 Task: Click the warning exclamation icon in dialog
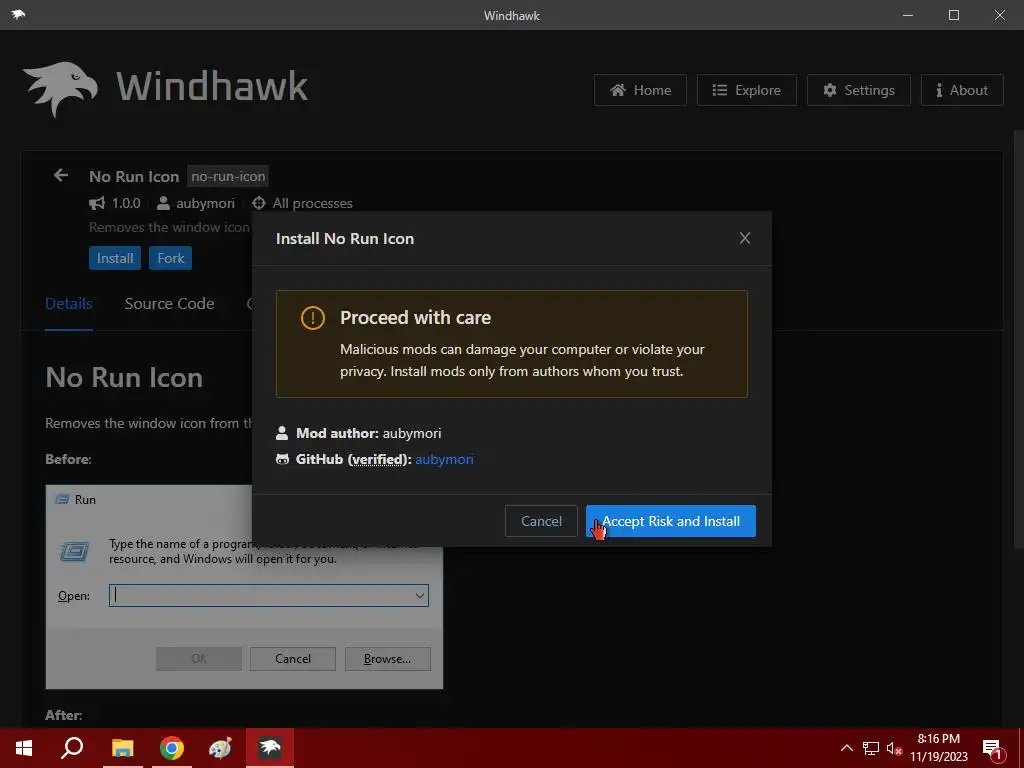coord(312,318)
